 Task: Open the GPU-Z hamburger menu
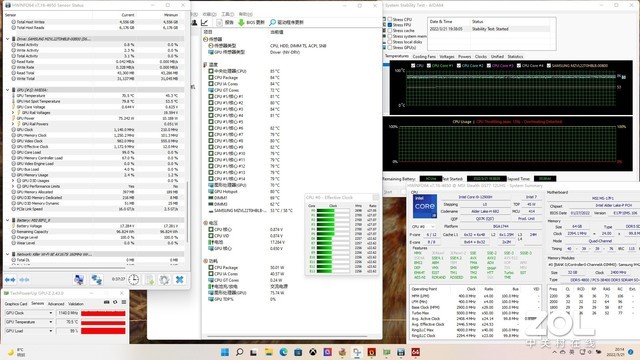(124, 302)
